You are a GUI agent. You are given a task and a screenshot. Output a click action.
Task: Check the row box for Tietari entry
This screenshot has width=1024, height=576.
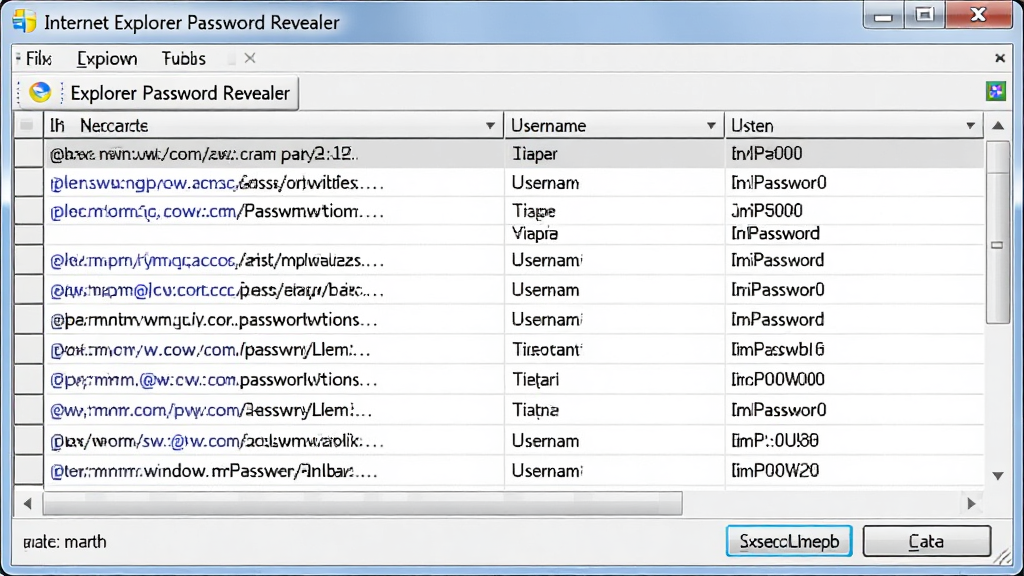click(x=29, y=379)
